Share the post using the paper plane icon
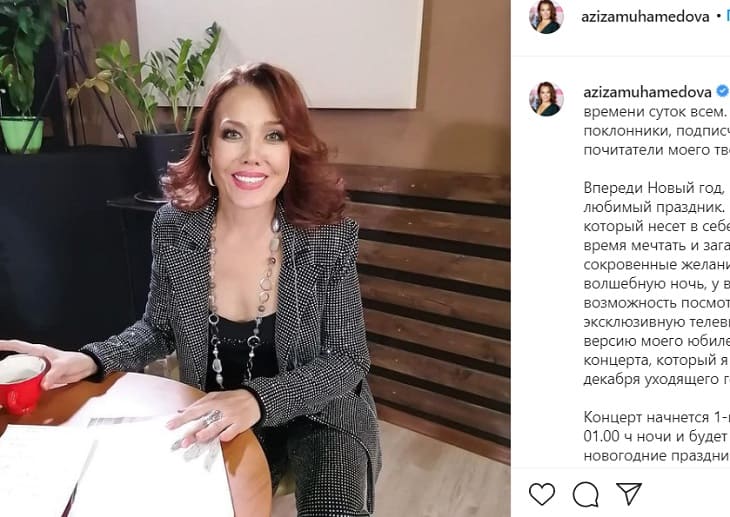Viewport: 730px width, 517px height. pos(629,494)
